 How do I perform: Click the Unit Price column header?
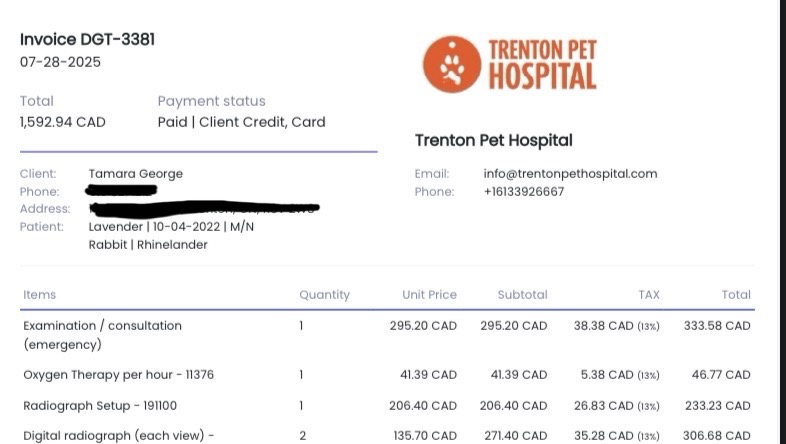[429, 295]
